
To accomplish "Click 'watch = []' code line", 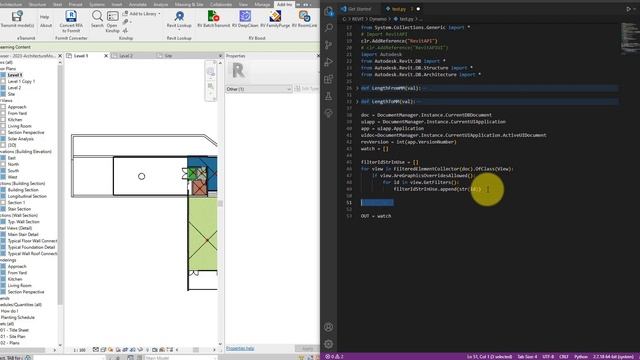I will click(374, 149).
